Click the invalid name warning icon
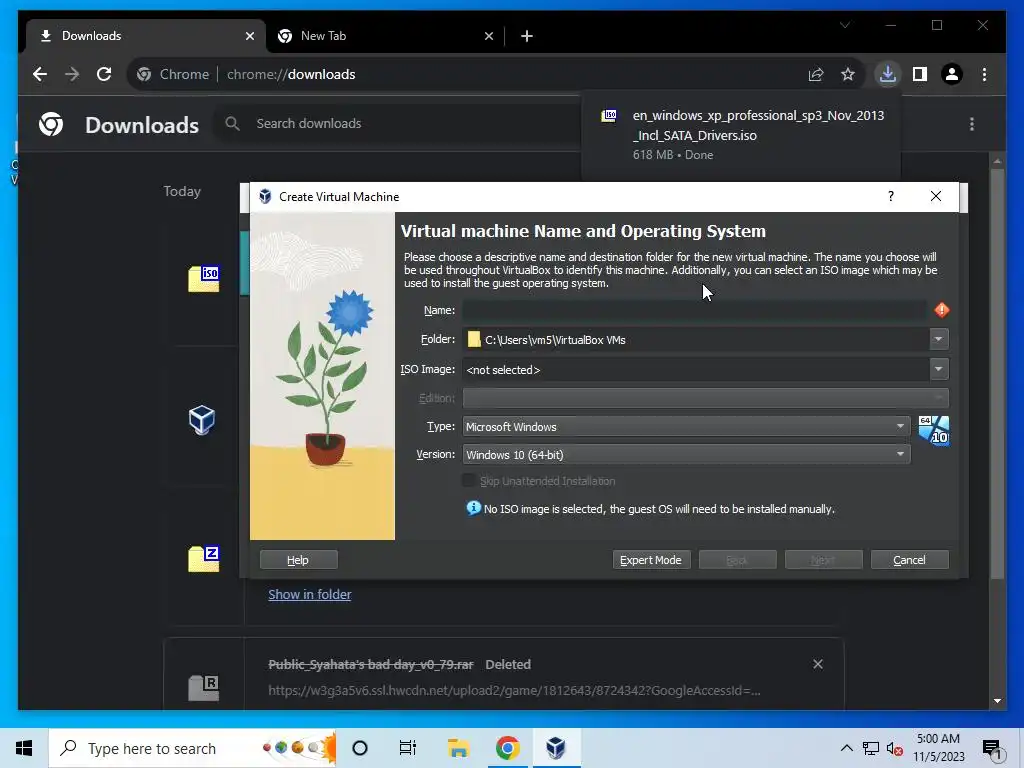This screenshot has width=1024, height=768. click(942, 310)
